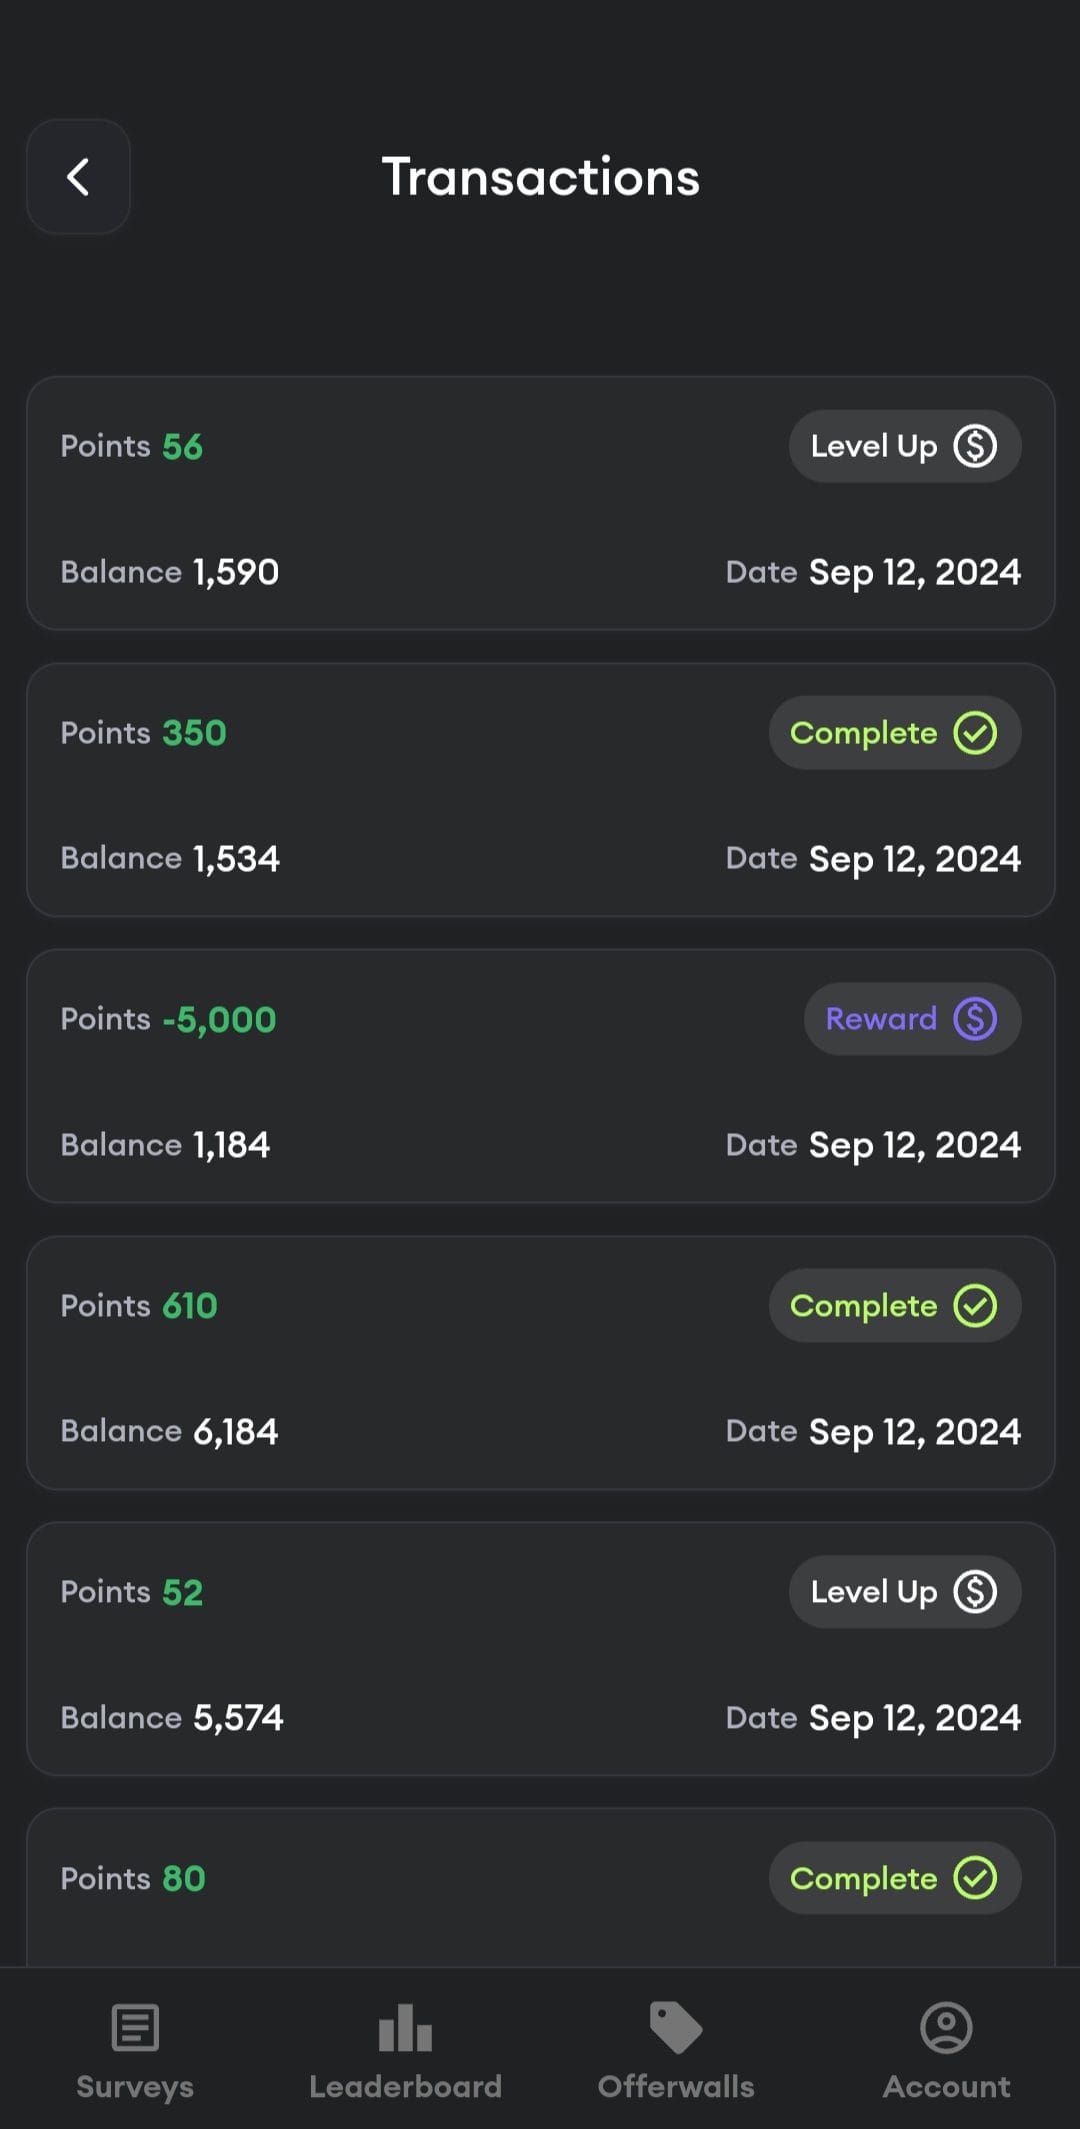Click the checkmark icon on 610 points Complete
Viewport: 1080px width, 2129px height.
pos(975,1306)
